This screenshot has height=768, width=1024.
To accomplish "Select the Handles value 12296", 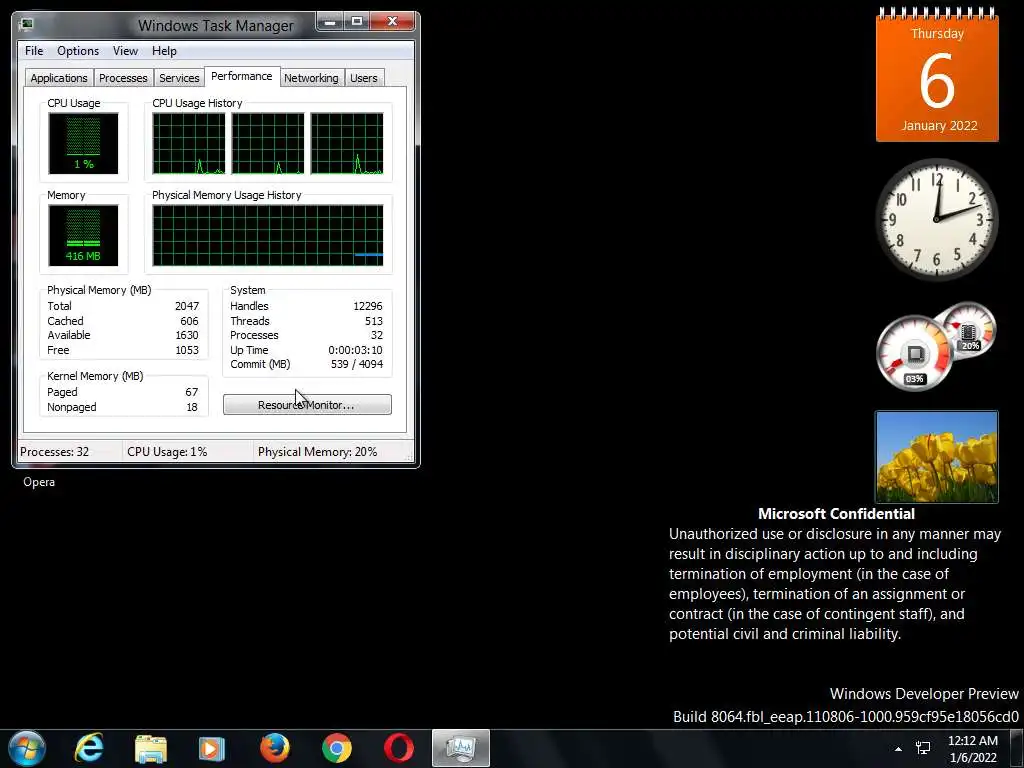I will point(368,306).
